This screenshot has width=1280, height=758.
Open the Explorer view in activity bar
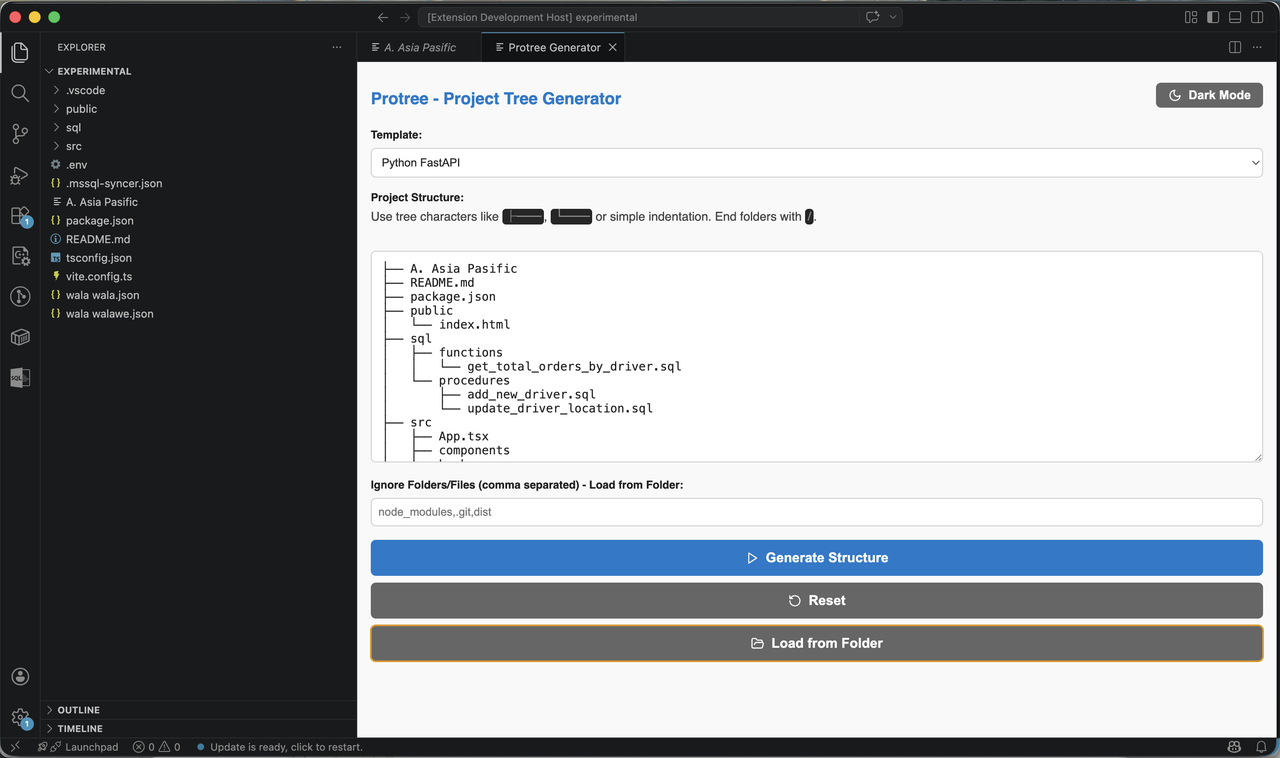pyautogui.click(x=20, y=52)
